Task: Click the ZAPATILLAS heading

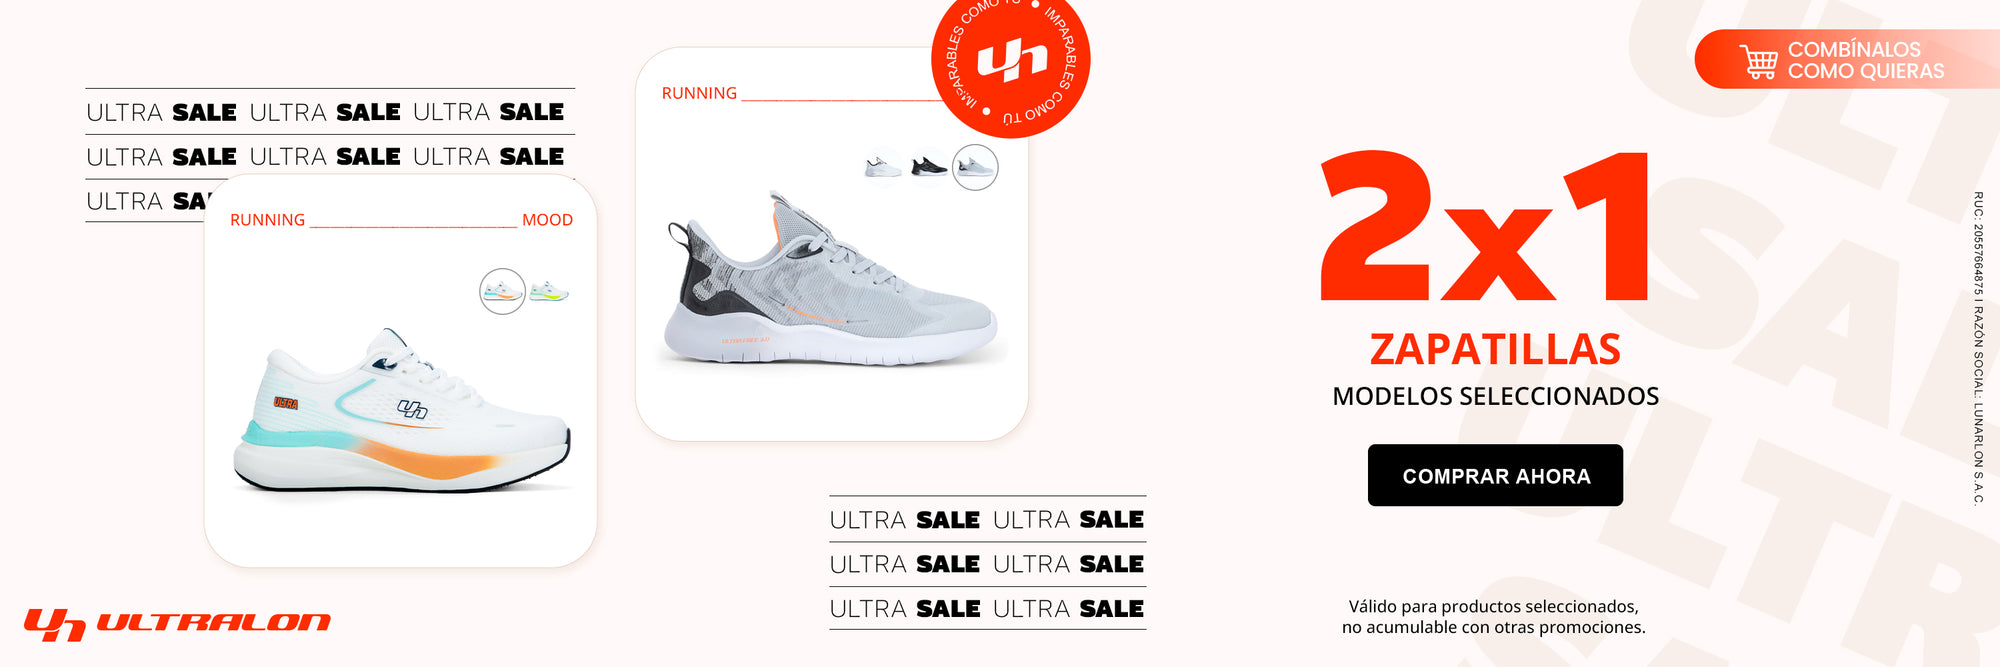Action: pyautogui.click(x=1495, y=349)
